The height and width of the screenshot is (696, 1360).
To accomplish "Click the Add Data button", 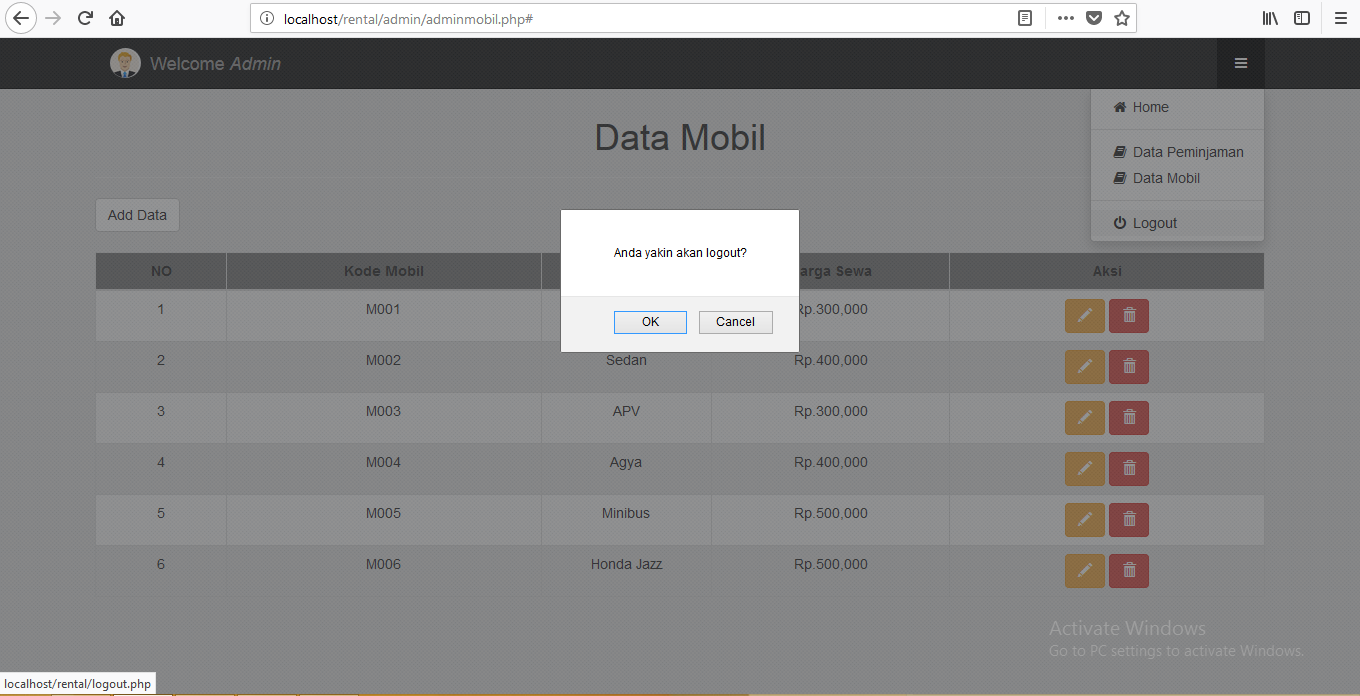I will pos(137,214).
